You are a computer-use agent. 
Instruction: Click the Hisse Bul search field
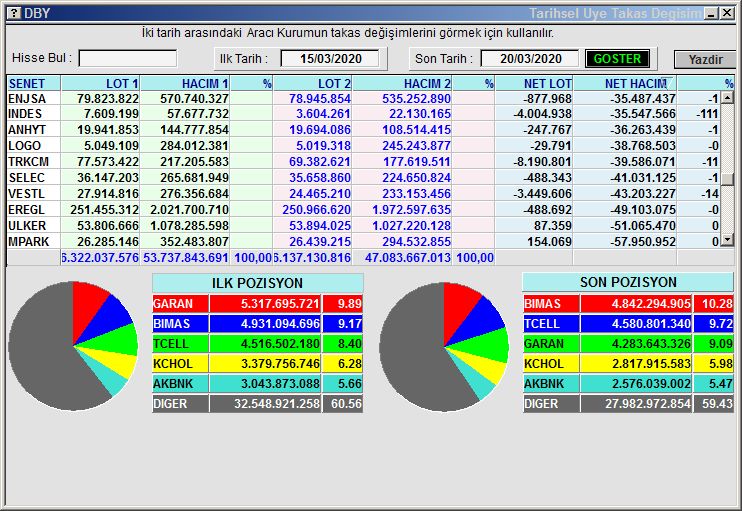(x=128, y=58)
